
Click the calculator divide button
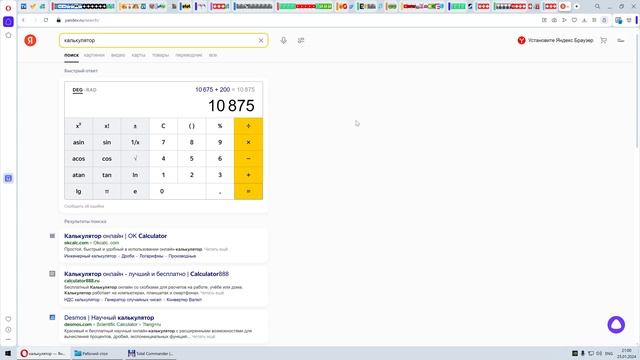point(248,126)
